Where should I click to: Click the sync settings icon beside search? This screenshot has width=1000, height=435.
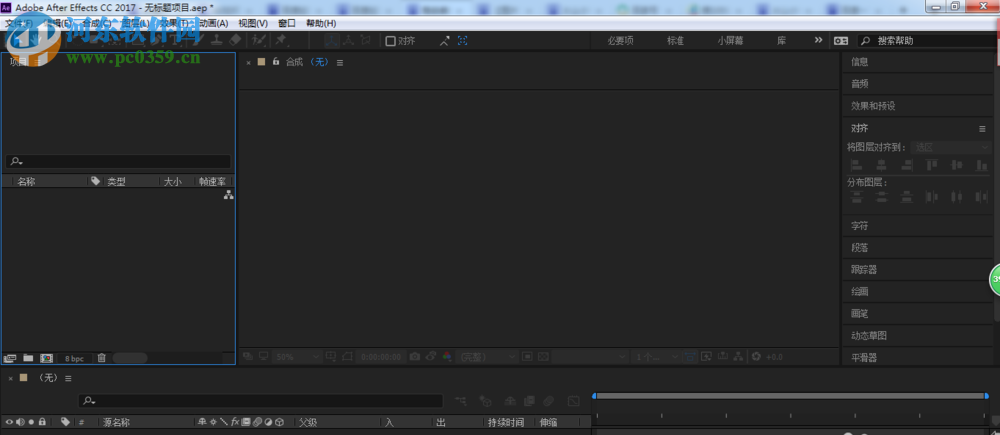[841, 41]
